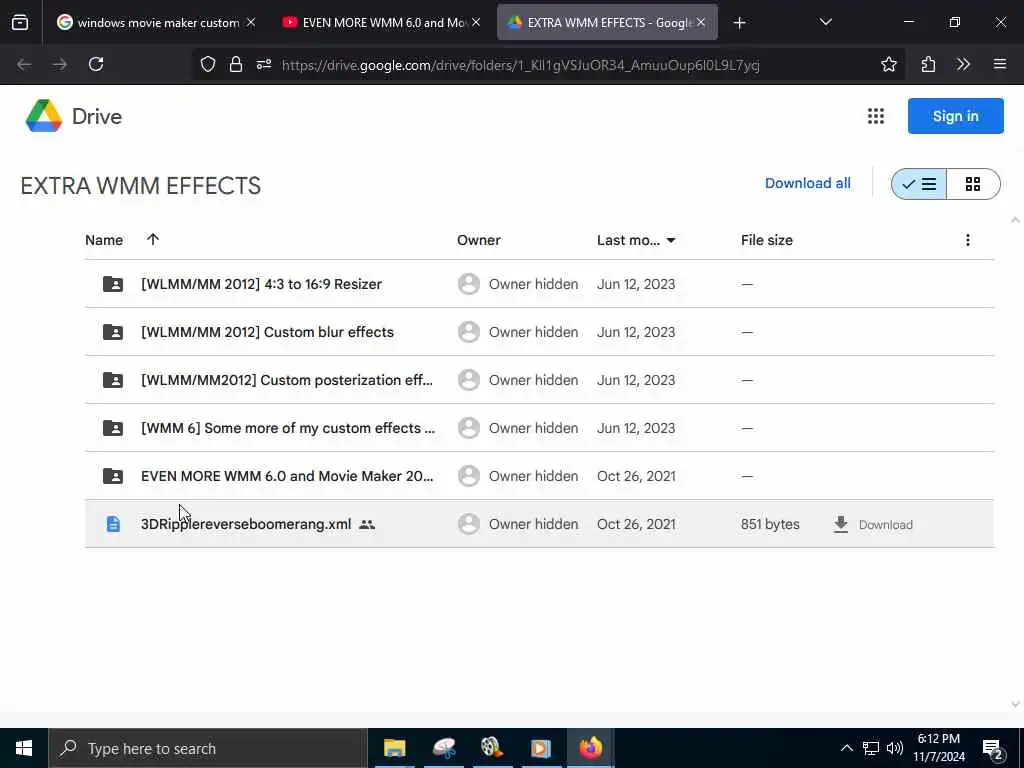
Task: Click the Download label on the xml row
Action: point(886,525)
